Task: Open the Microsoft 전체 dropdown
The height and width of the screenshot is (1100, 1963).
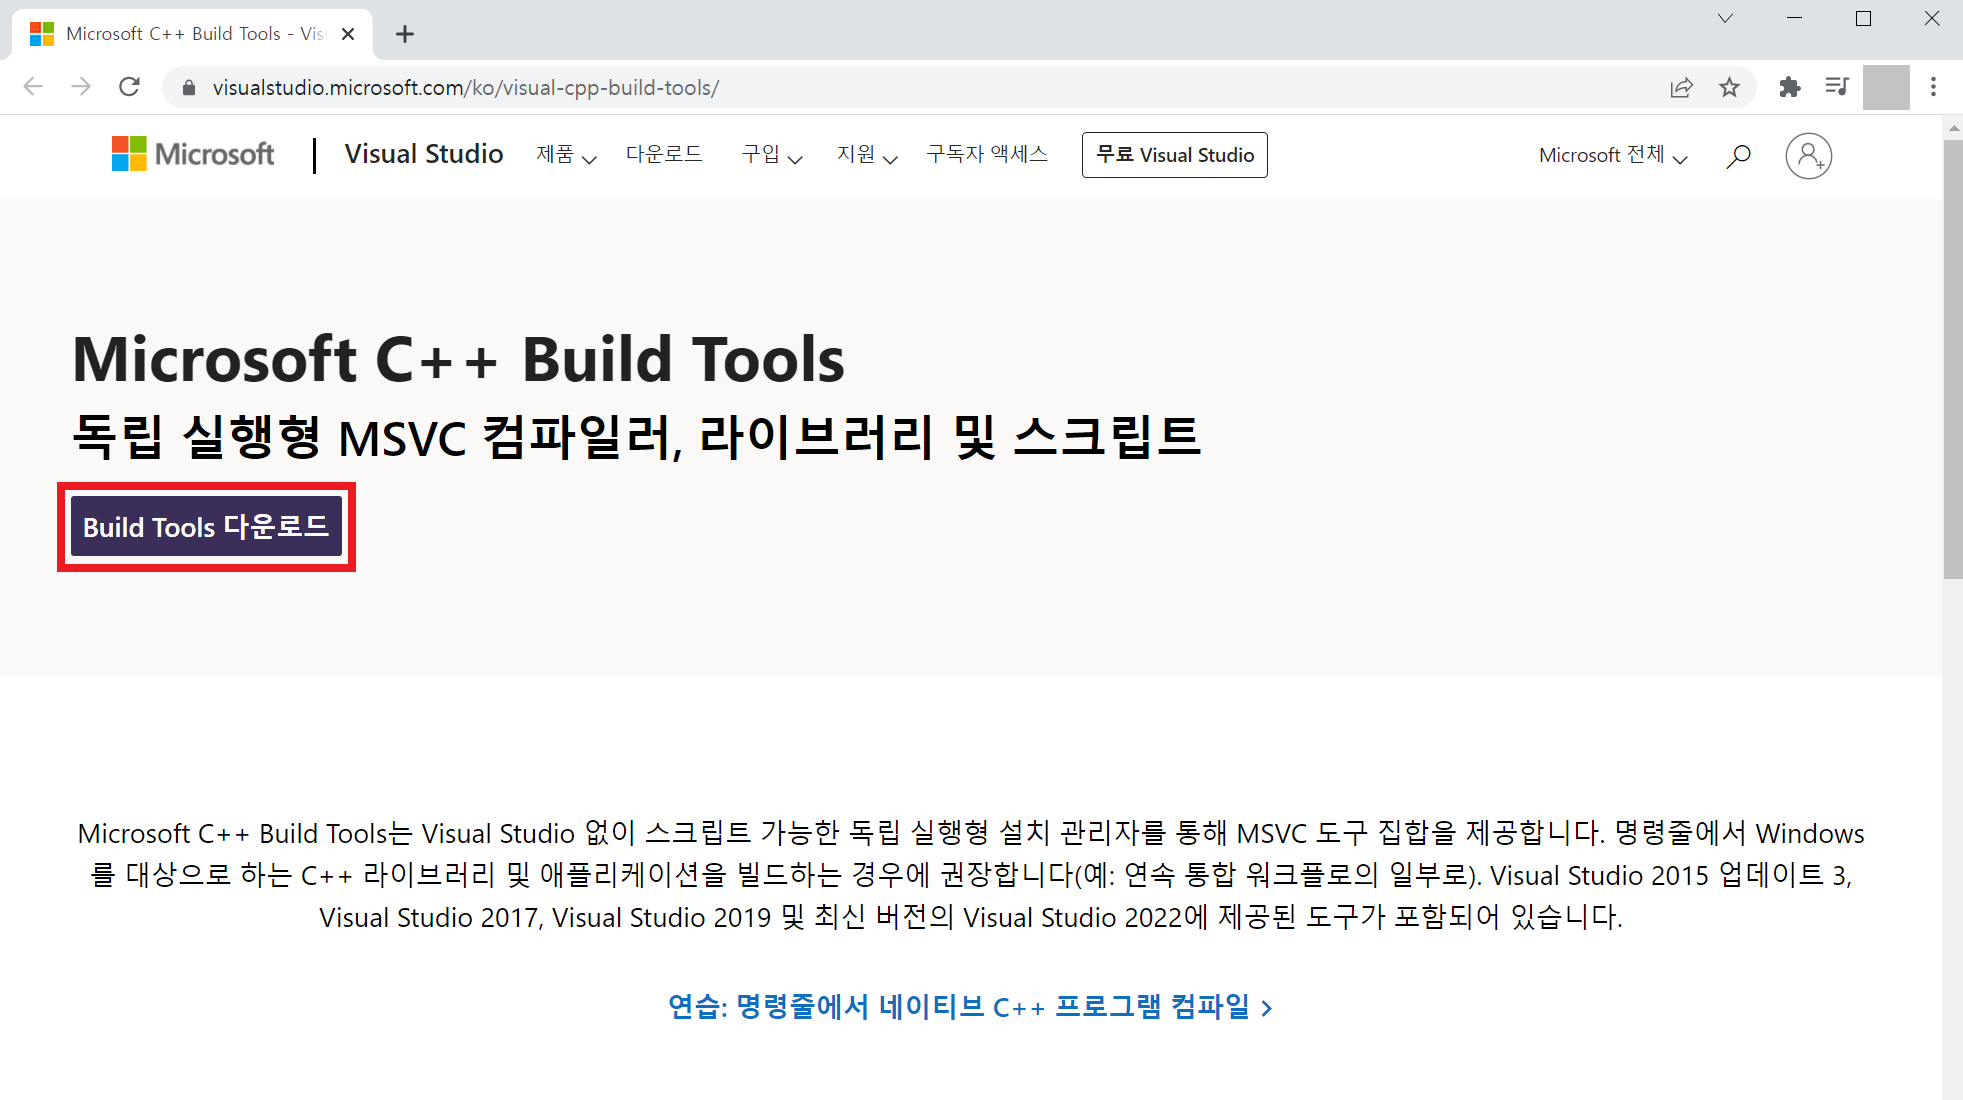Action: coord(1612,156)
